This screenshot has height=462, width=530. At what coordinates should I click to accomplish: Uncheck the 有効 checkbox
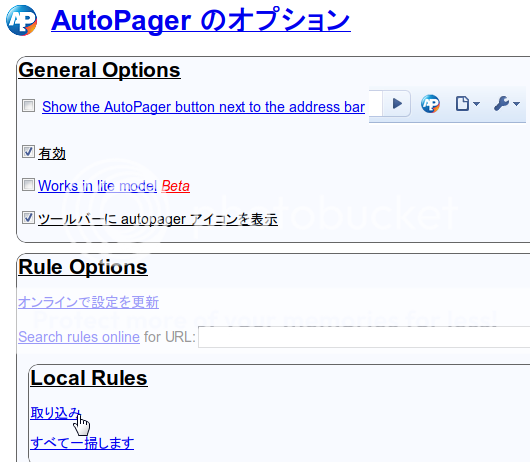(x=28, y=152)
